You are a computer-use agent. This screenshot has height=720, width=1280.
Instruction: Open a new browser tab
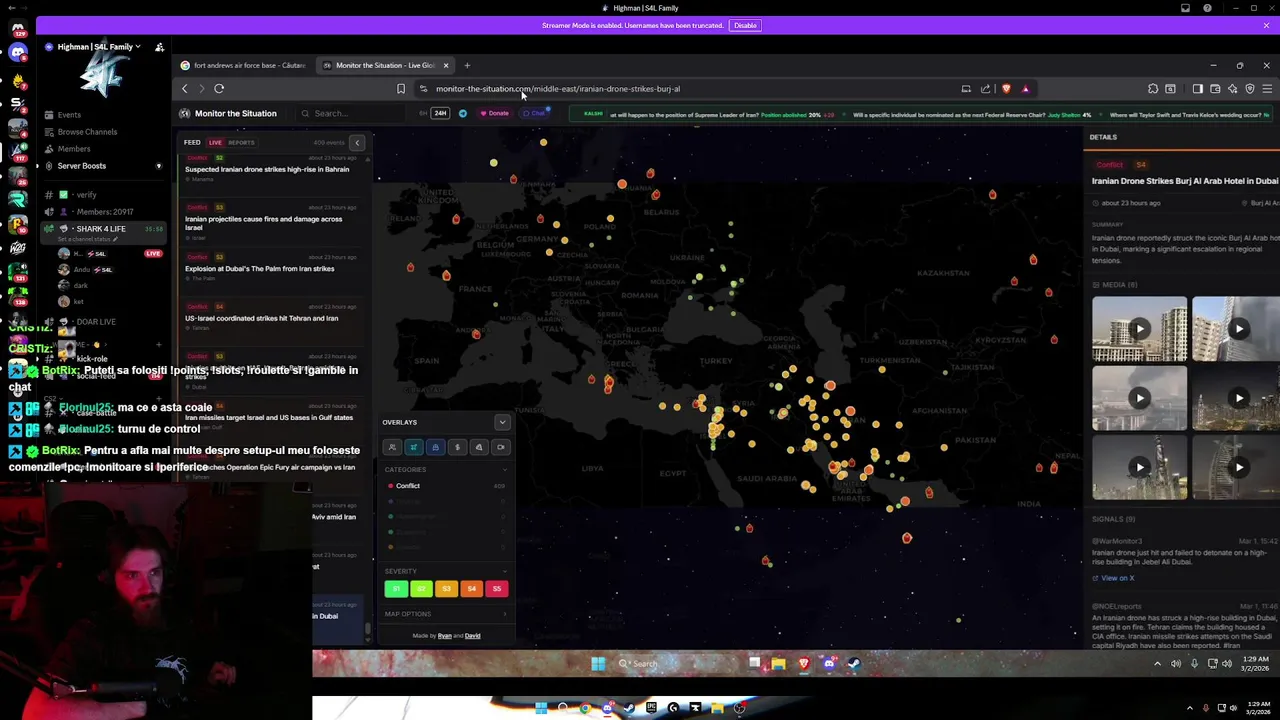point(467,66)
